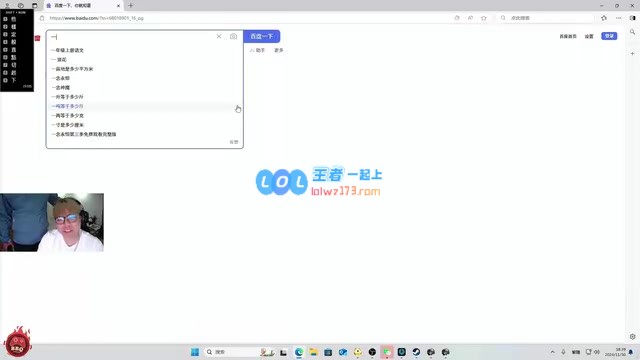Open Steam from the taskbar

pyautogui.click(x=416, y=352)
